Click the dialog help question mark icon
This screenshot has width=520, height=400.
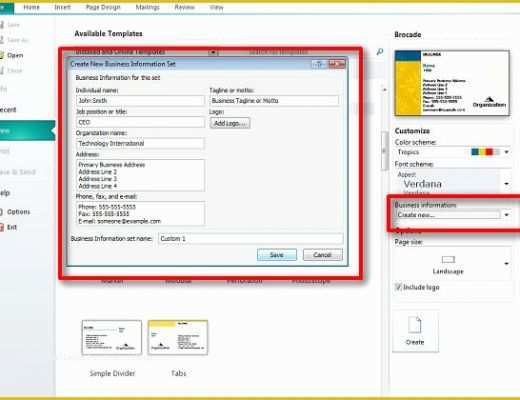coord(319,64)
